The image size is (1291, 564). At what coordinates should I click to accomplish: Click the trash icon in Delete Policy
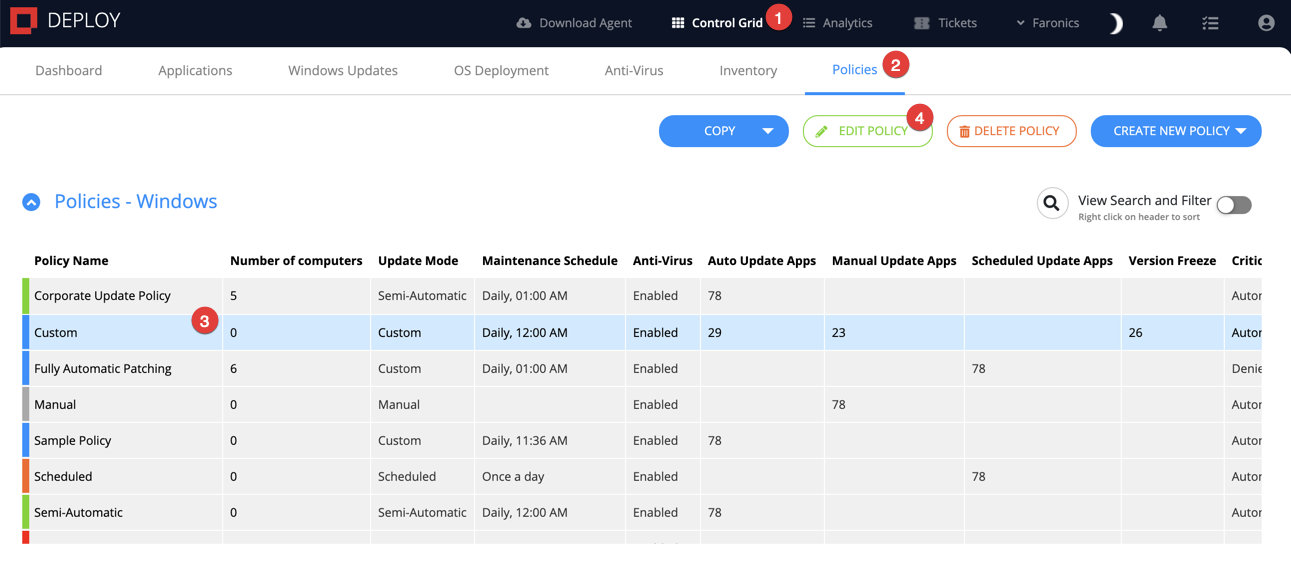[x=964, y=131]
